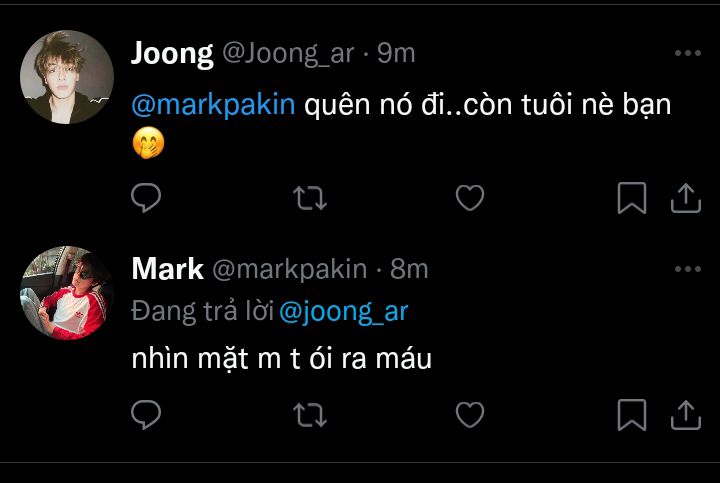This screenshot has height=483, width=720.
Task: Open Mark's tweet text "nhìn mặt m t ói ra máu"
Action: tap(281, 358)
